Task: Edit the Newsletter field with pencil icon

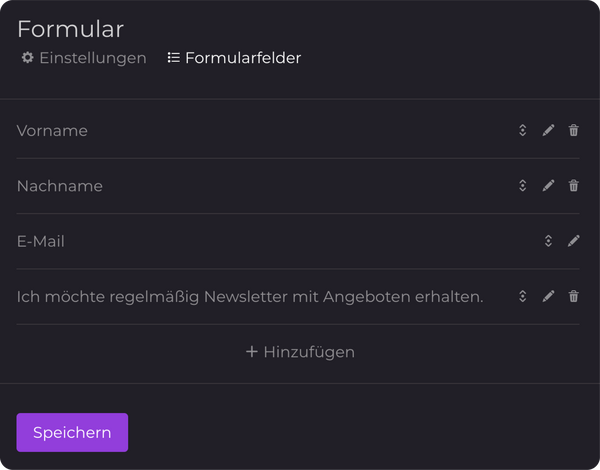Action: pos(548,296)
